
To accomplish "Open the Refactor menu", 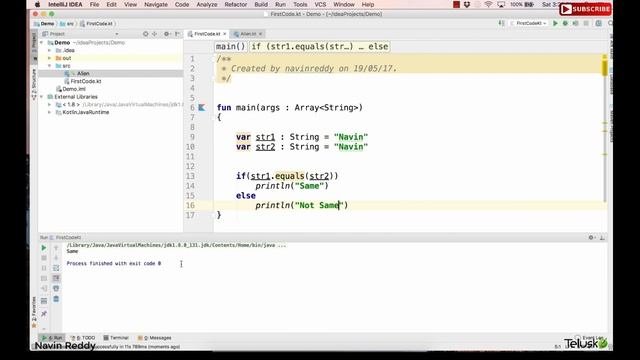I will 236,4.
